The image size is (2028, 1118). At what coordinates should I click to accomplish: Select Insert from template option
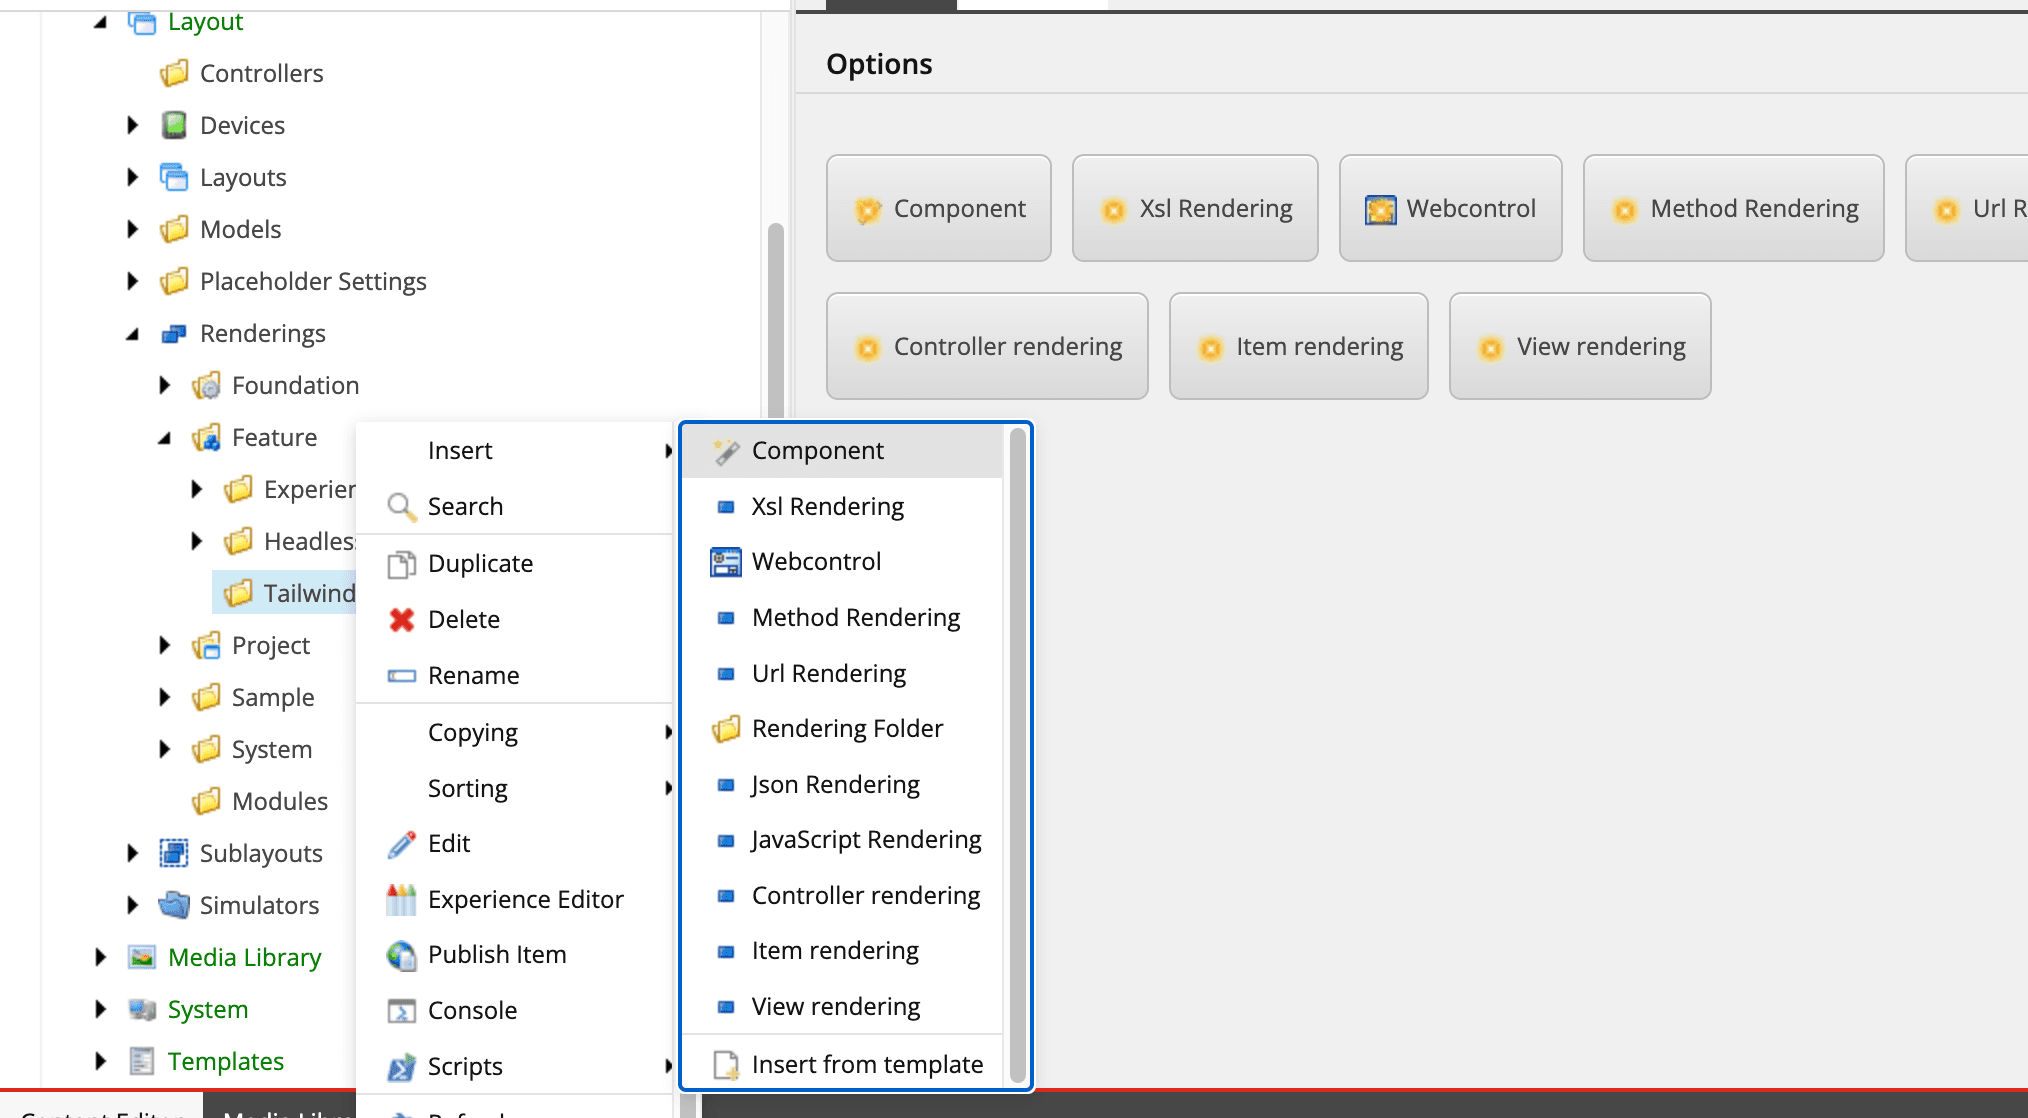[x=866, y=1064]
